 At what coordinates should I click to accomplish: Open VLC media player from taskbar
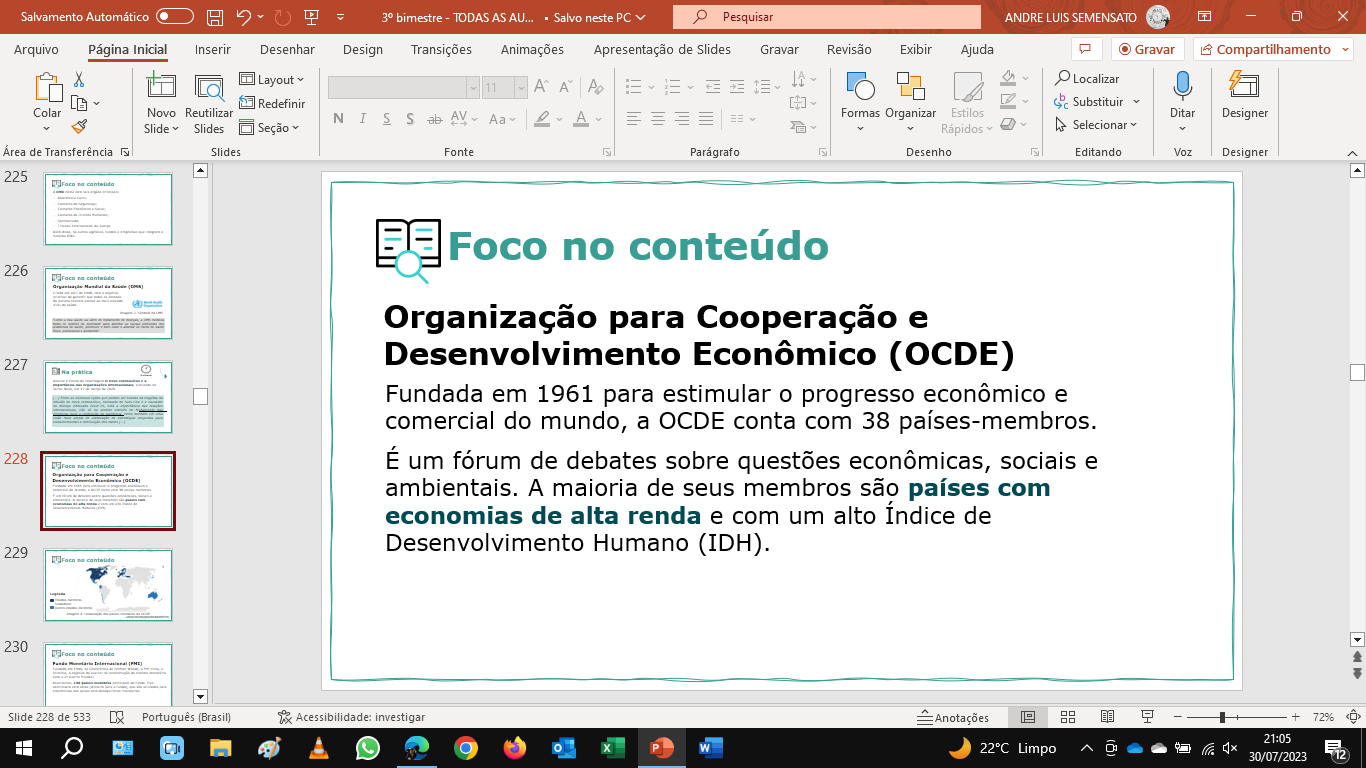pos(319,747)
